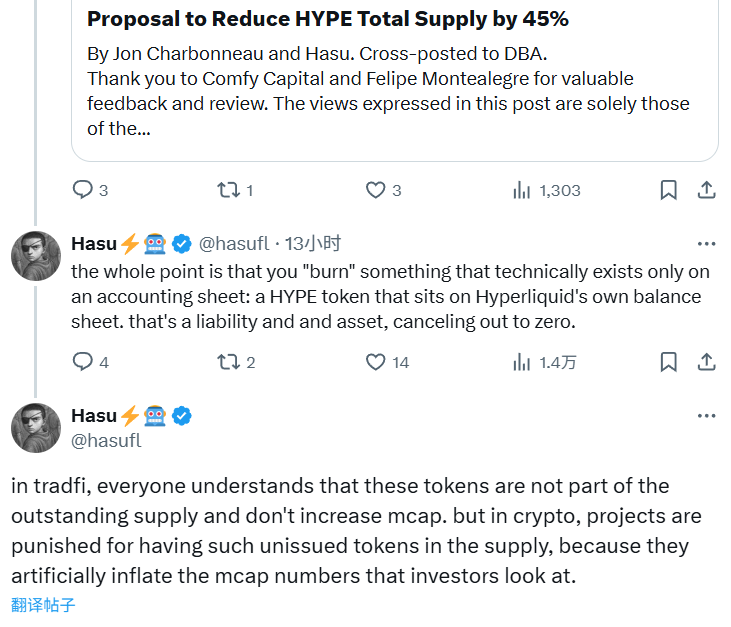731x627 pixels.
Task: Like the proposal post with 3 likes
Action: click(375, 190)
